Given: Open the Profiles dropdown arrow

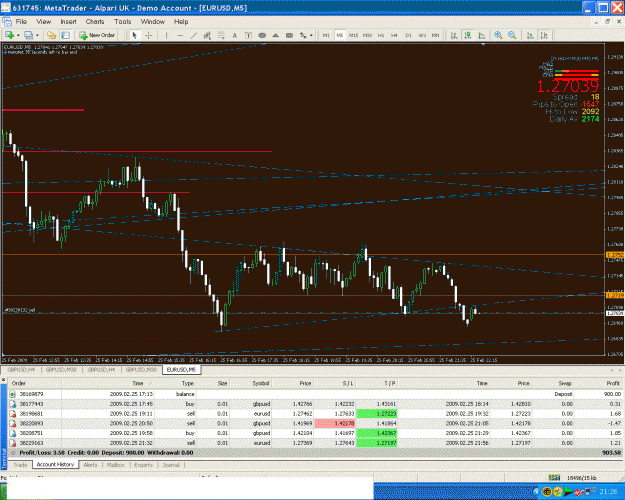Looking at the screenshot, I should (x=37, y=35).
